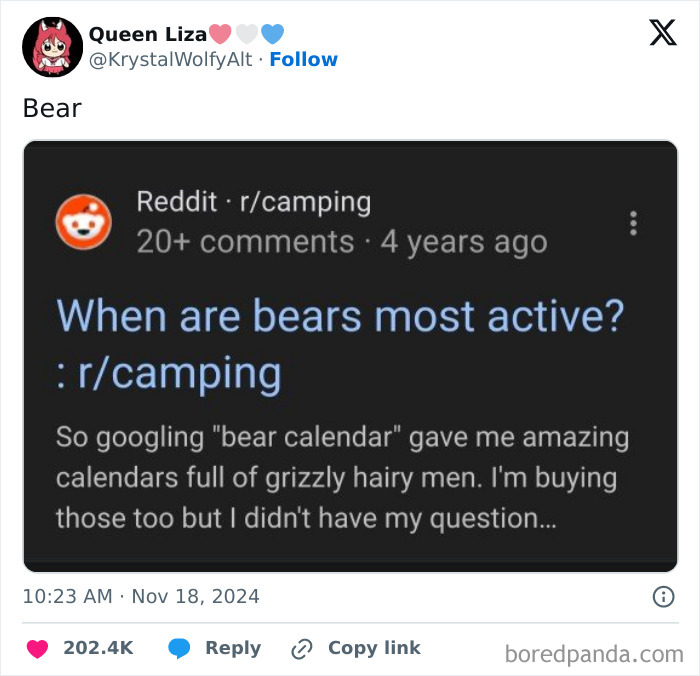This screenshot has width=700, height=676.
Task: Click the Copy link text
Action: click(374, 648)
